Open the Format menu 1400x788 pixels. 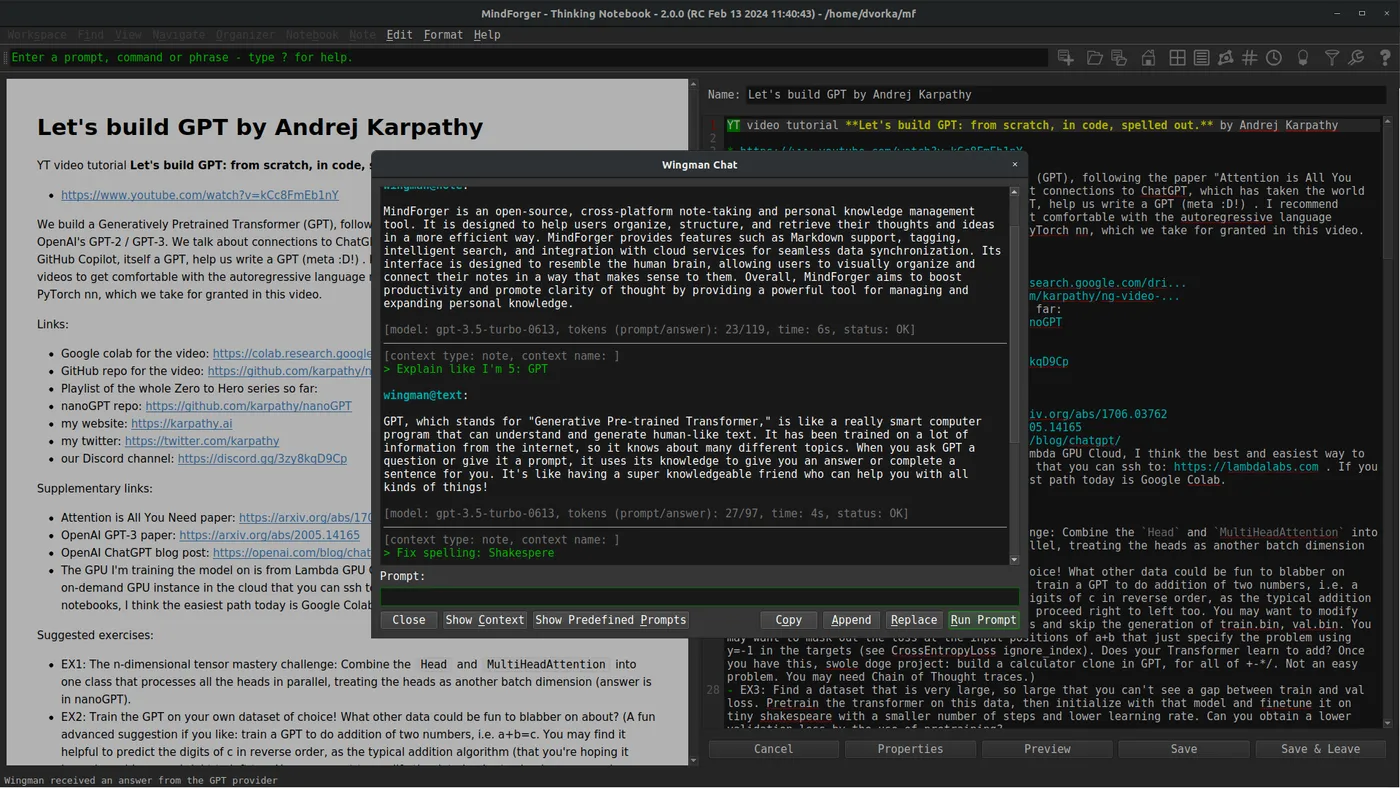(x=443, y=34)
